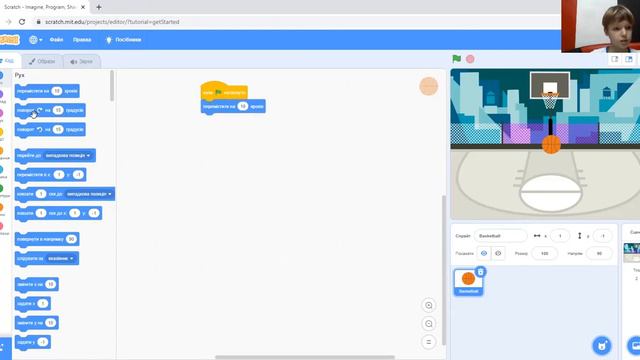Click the green flag inside the hat block
640x360 pixels.
[x=218, y=93]
